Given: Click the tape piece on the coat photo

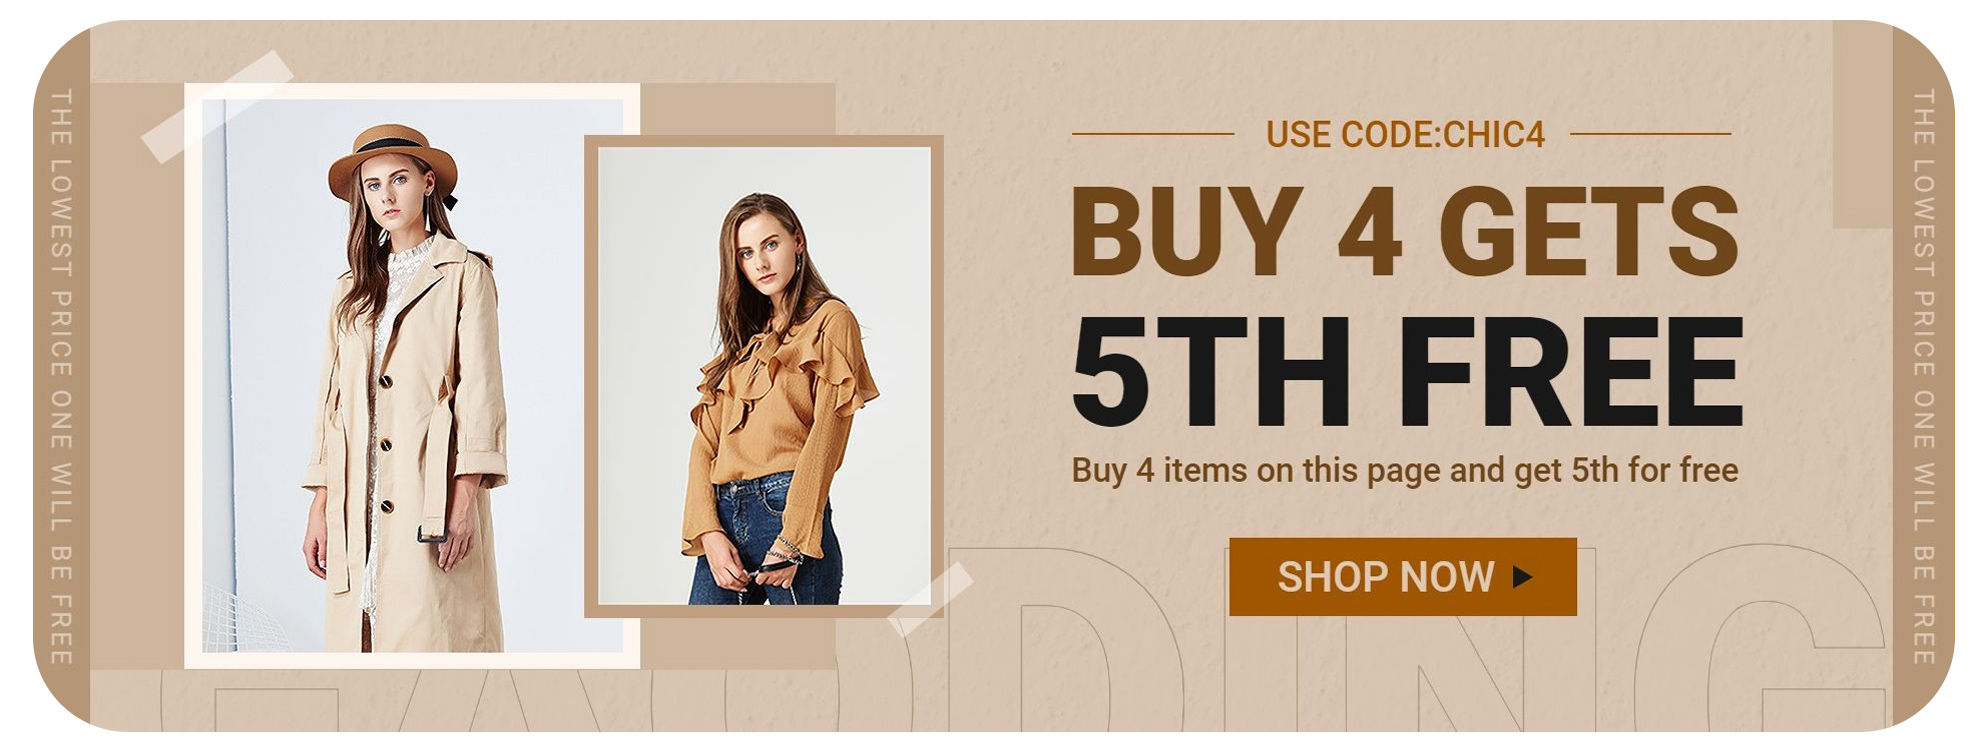Looking at the screenshot, I should coord(217,106).
